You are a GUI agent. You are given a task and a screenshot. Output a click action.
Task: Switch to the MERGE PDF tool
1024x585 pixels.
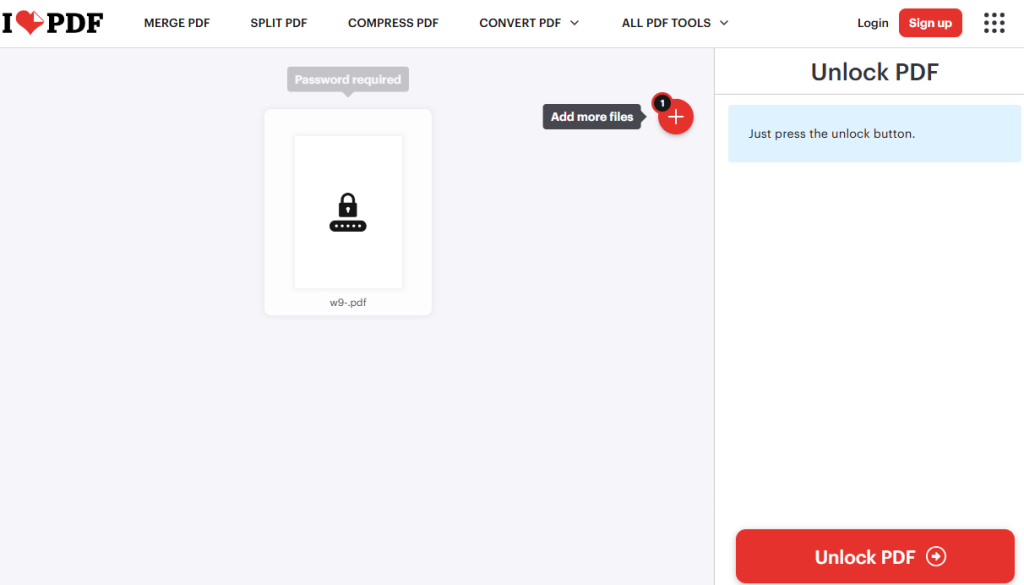(176, 22)
